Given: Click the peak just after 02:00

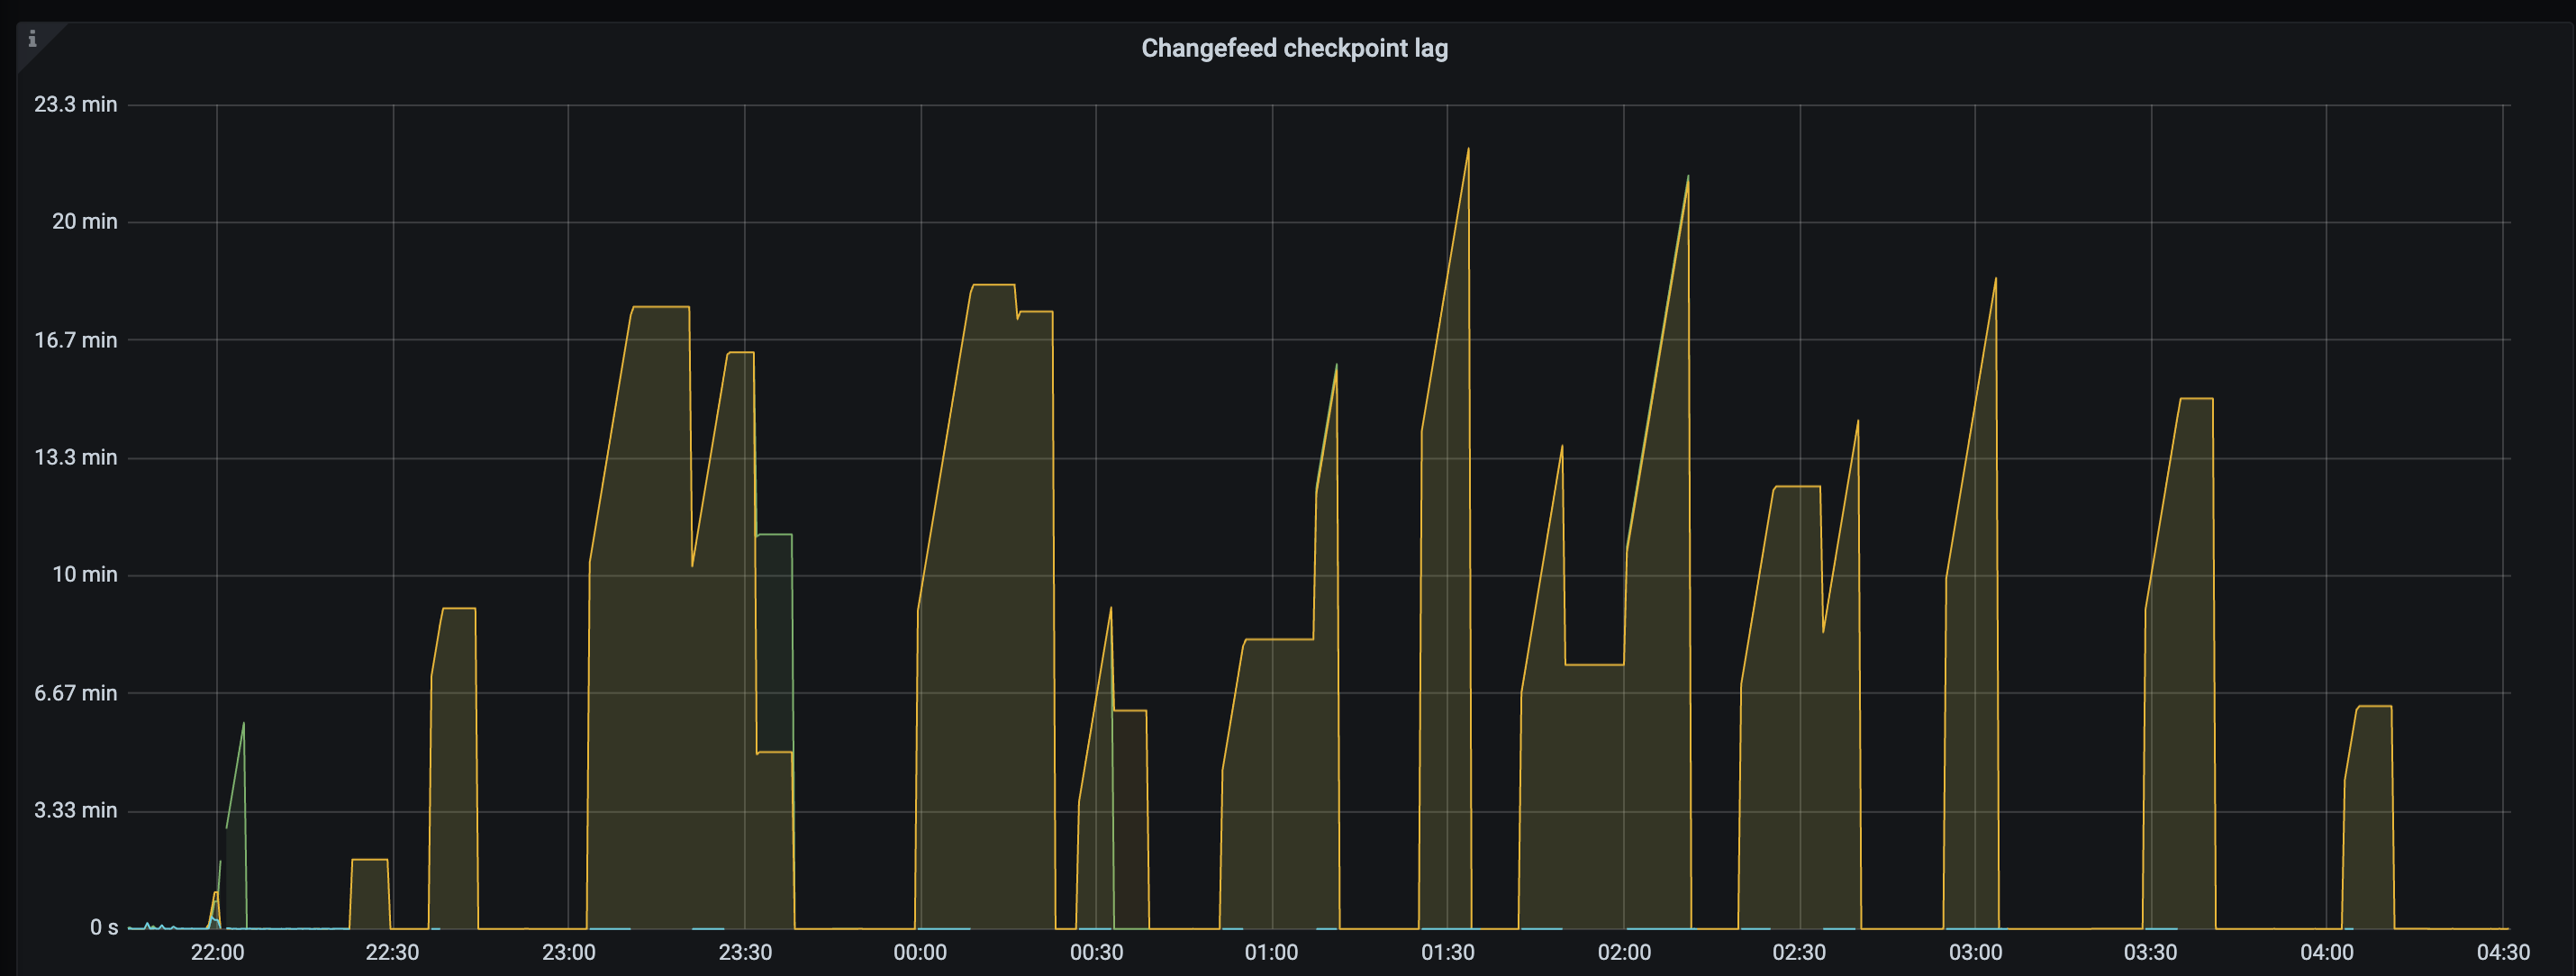Looking at the screenshot, I should [1687, 178].
